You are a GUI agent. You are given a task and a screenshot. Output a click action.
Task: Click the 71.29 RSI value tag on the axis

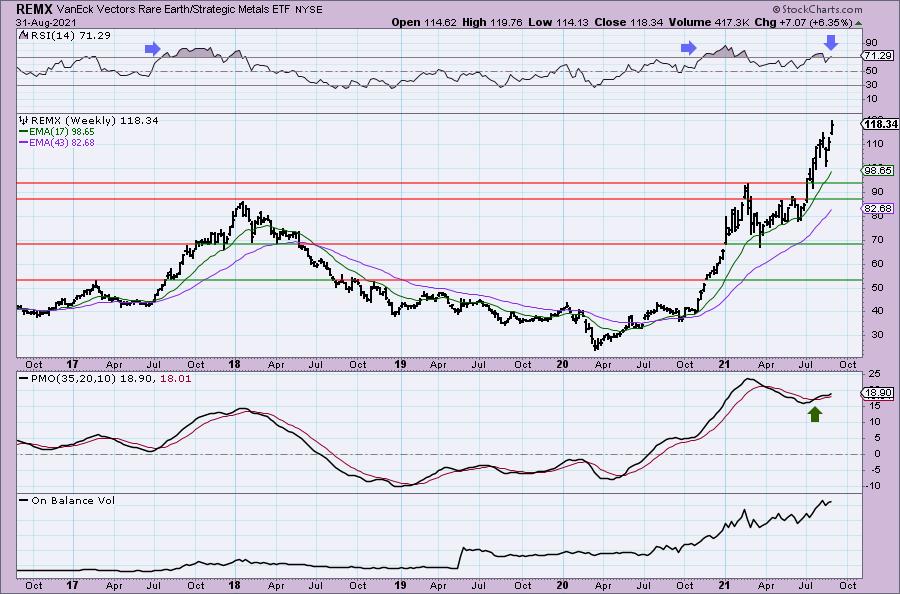click(x=878, y=56)
